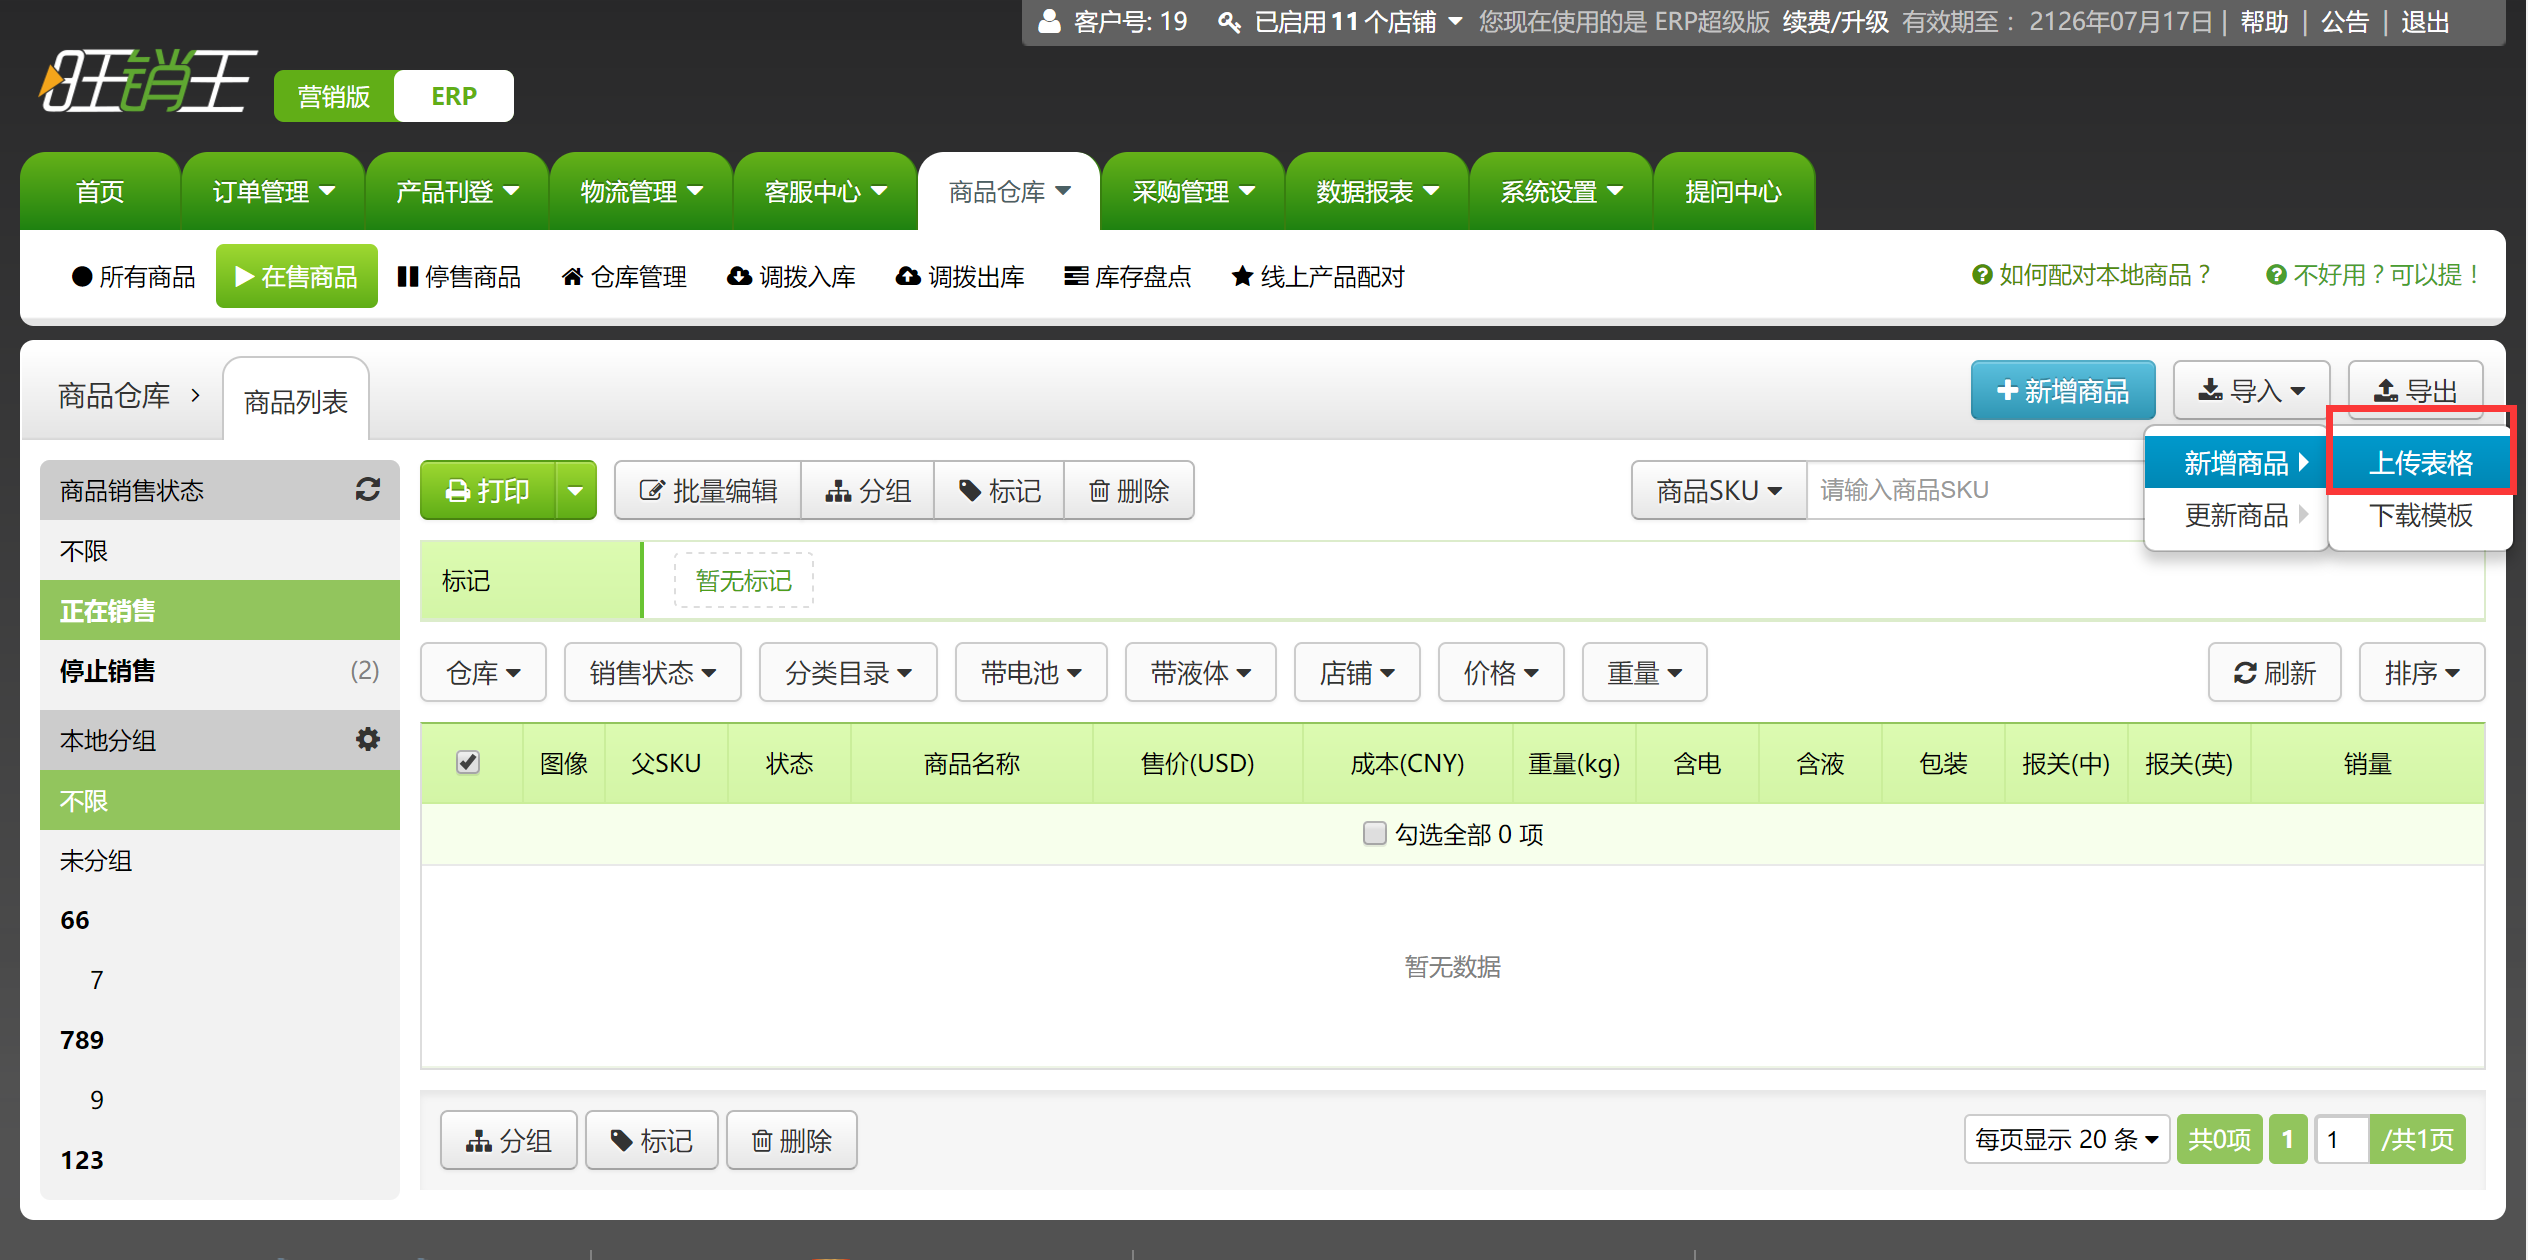
Task: Click the blue 新增商品 plus button
Action: (x=2062, y=390)
